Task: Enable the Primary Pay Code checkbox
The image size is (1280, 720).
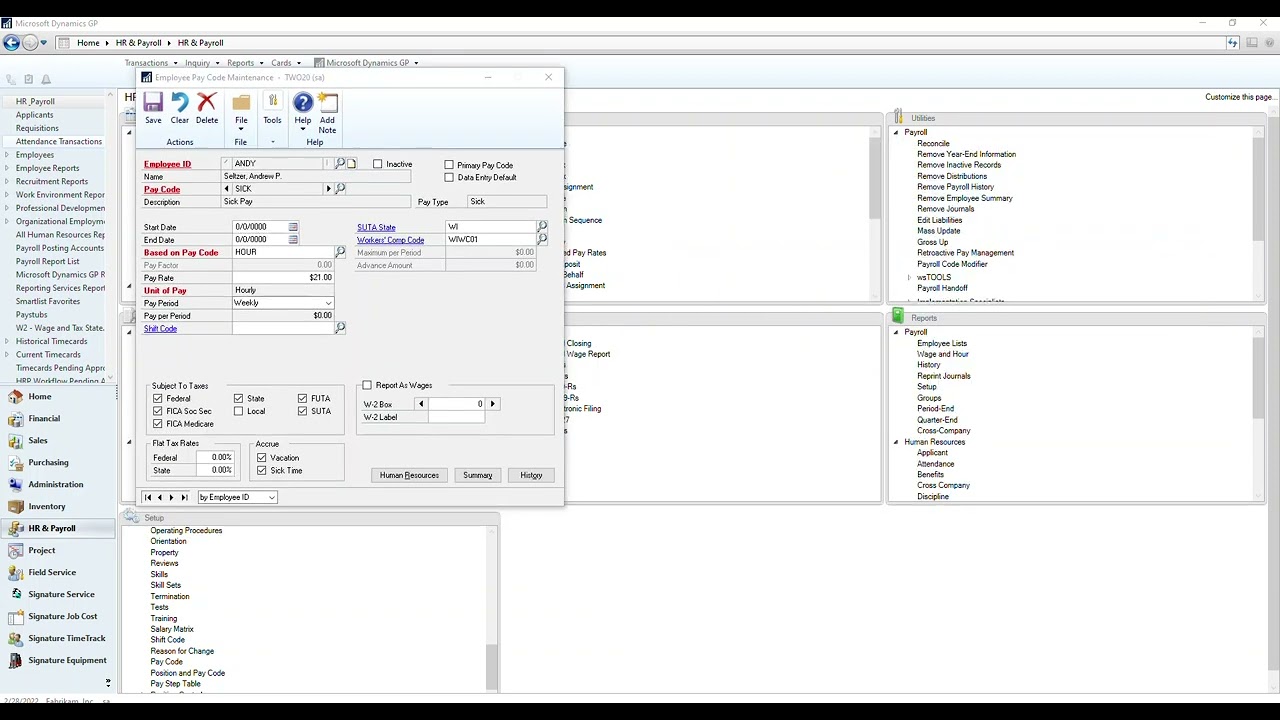Action: (x=449, y=165)
